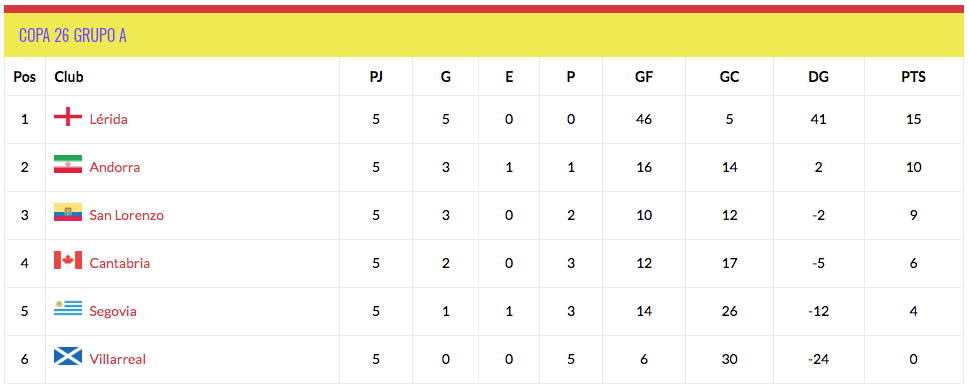The image size is (969, 389).
Task: Click the Ecuador flag icon beside San Lorenzo
Action: [68, 212]
